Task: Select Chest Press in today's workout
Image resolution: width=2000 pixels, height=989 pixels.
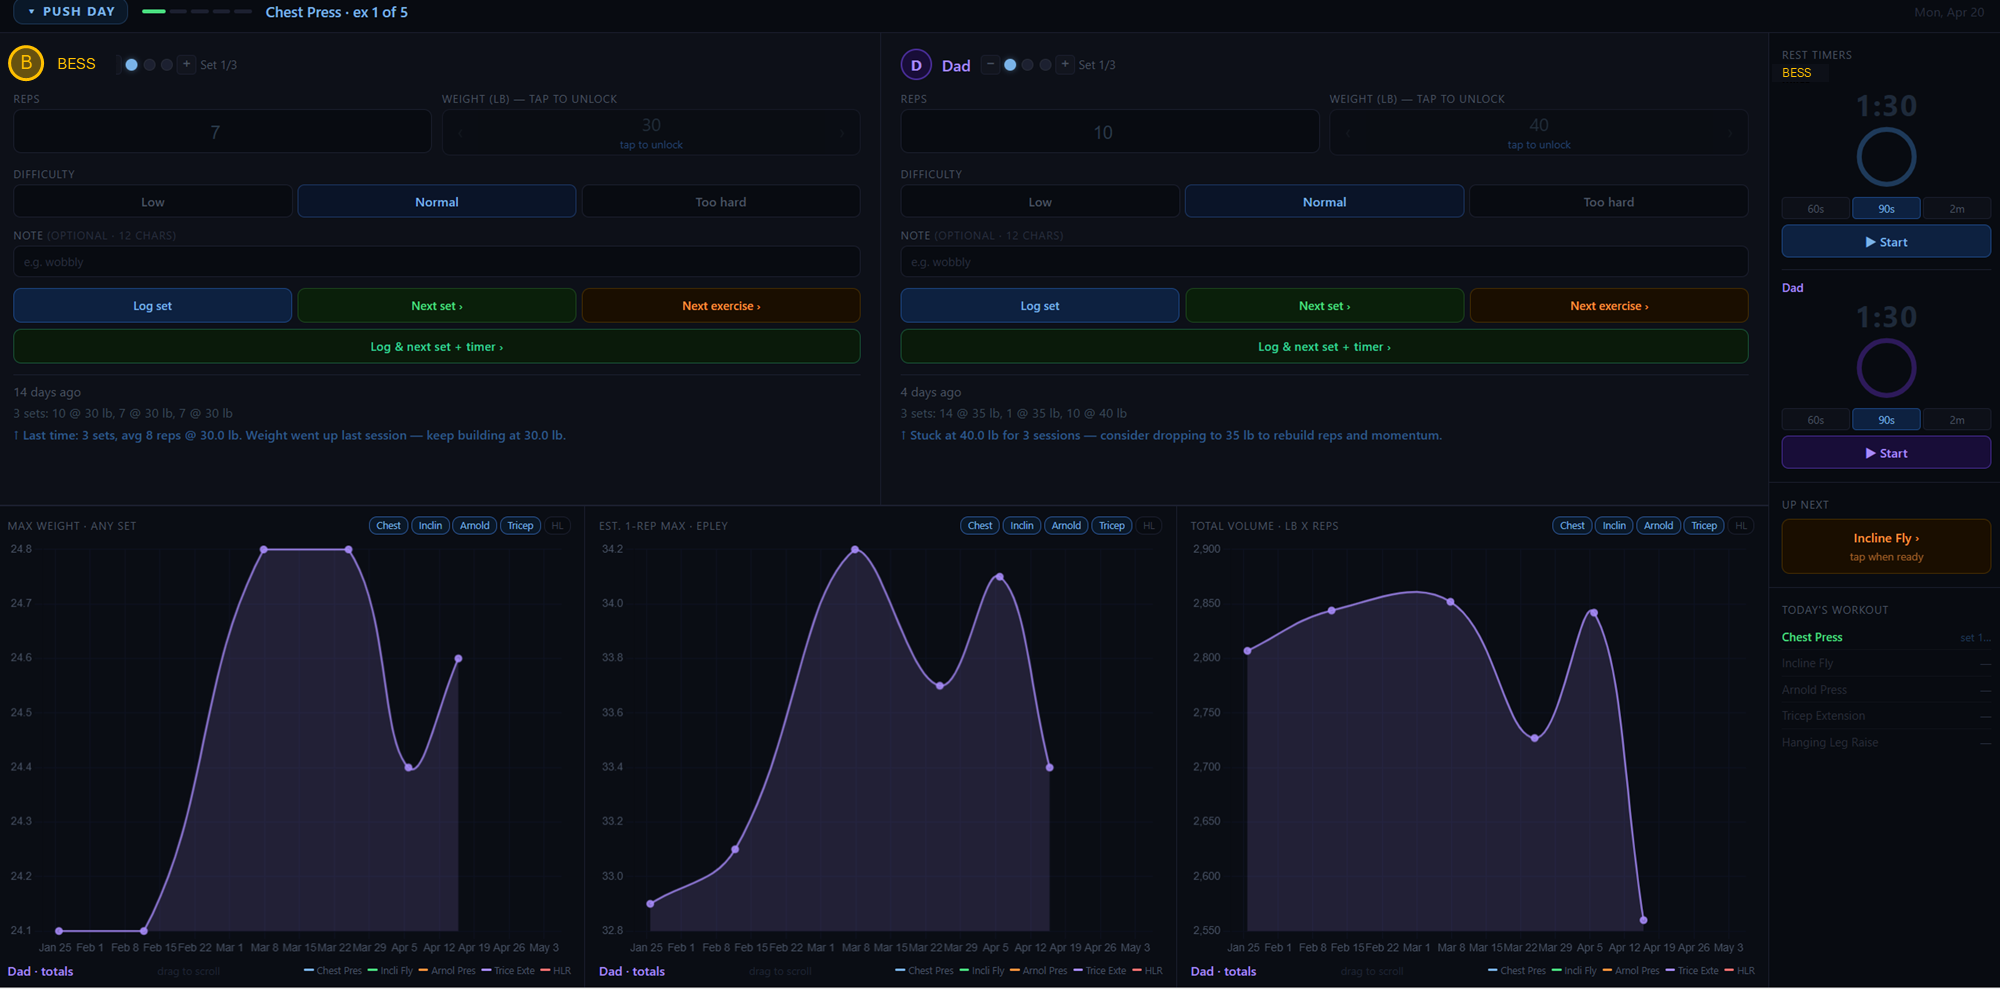Action: pos(1886,637)
